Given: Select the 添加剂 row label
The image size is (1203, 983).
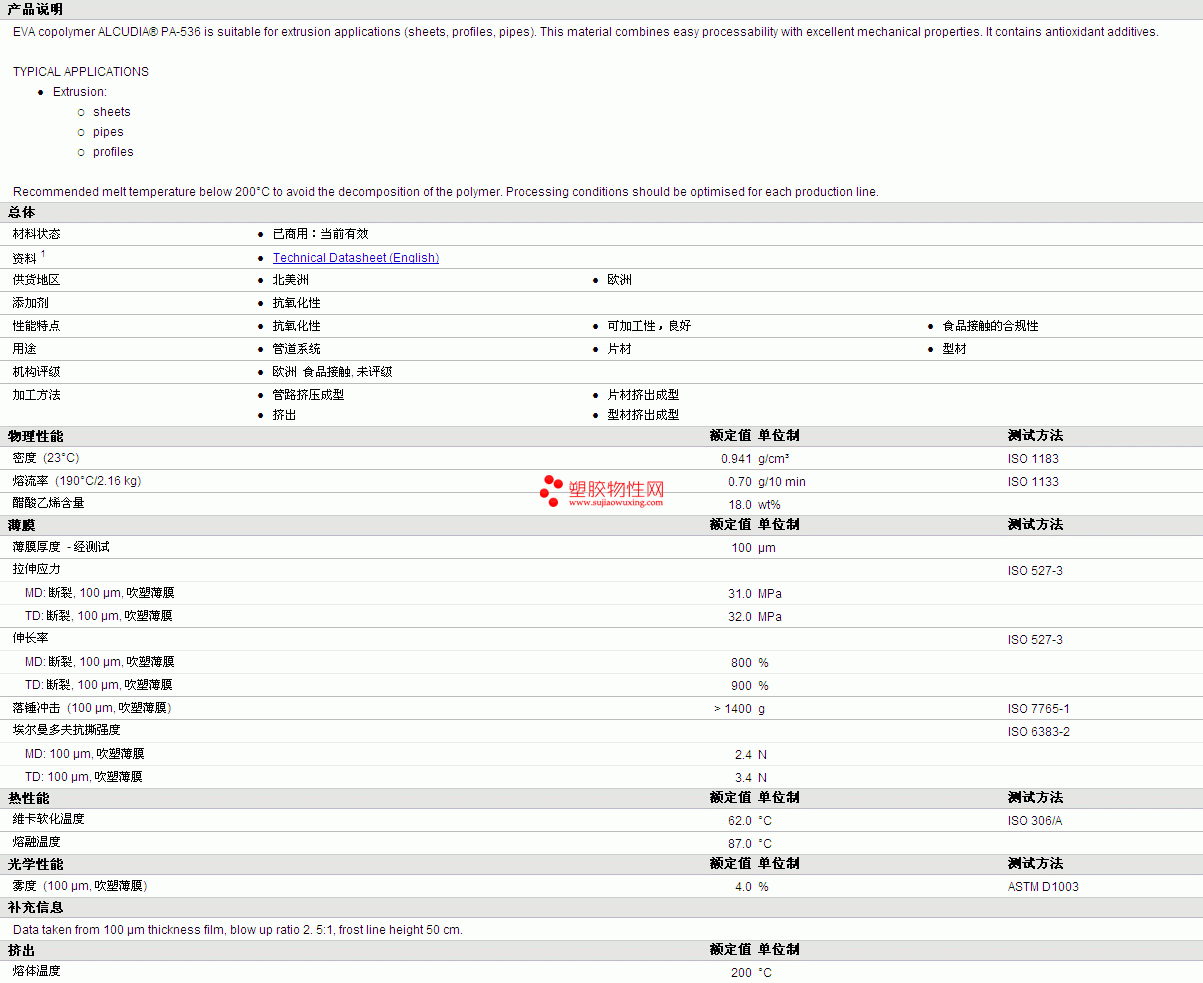Looking at the screenshot, I should pos(31,303).
